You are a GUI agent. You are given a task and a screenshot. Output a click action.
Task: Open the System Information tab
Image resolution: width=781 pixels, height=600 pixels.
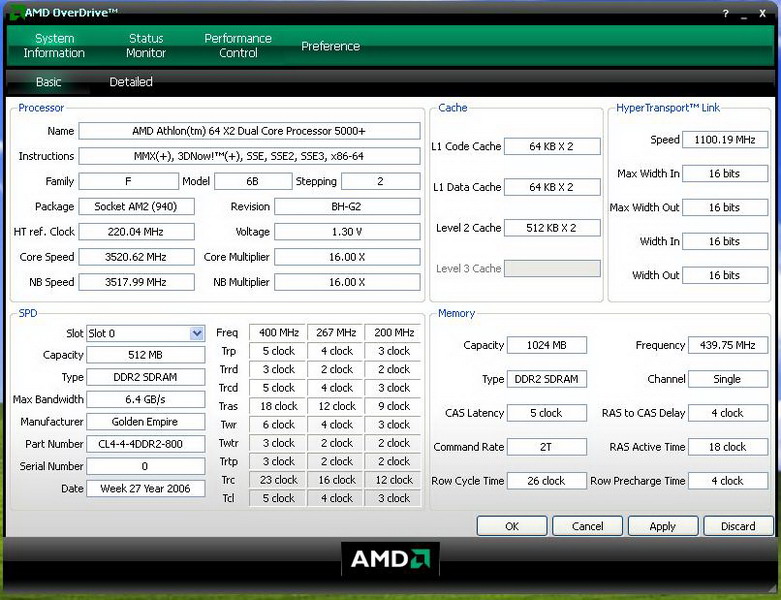coord(54,46)
